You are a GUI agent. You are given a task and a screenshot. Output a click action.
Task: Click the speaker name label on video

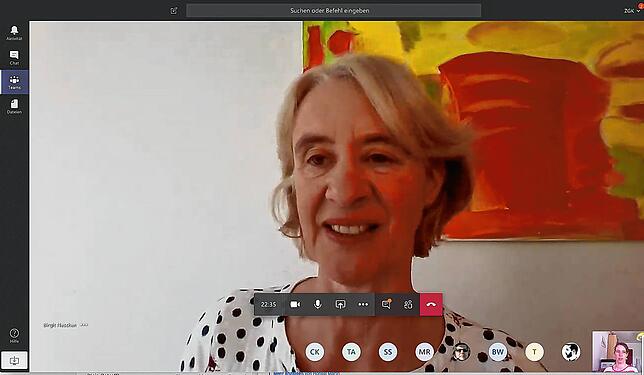[x=60, y=325]
